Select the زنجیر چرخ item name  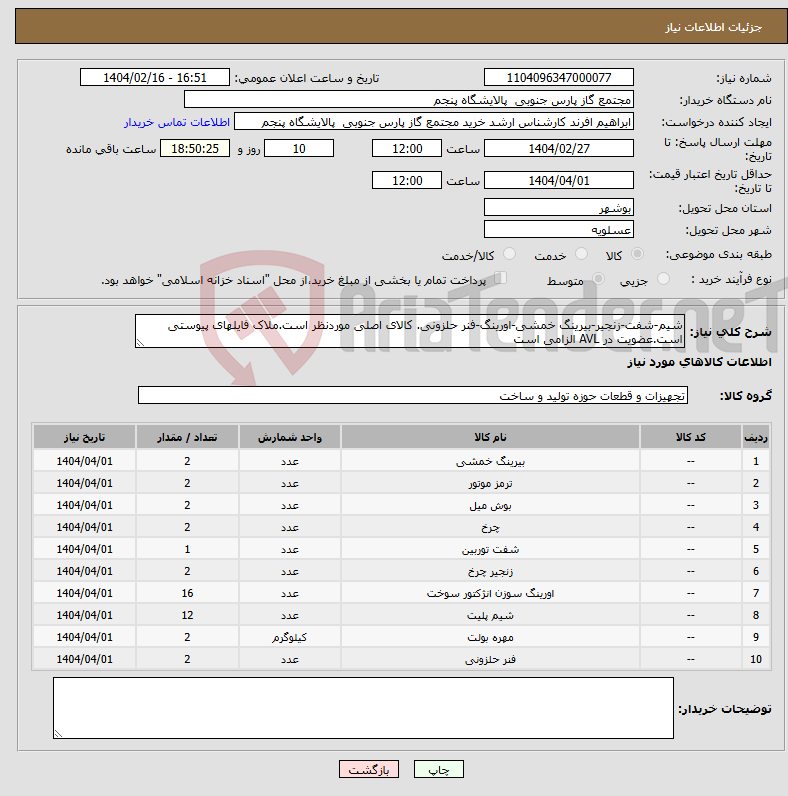click(x=490, y=572)
